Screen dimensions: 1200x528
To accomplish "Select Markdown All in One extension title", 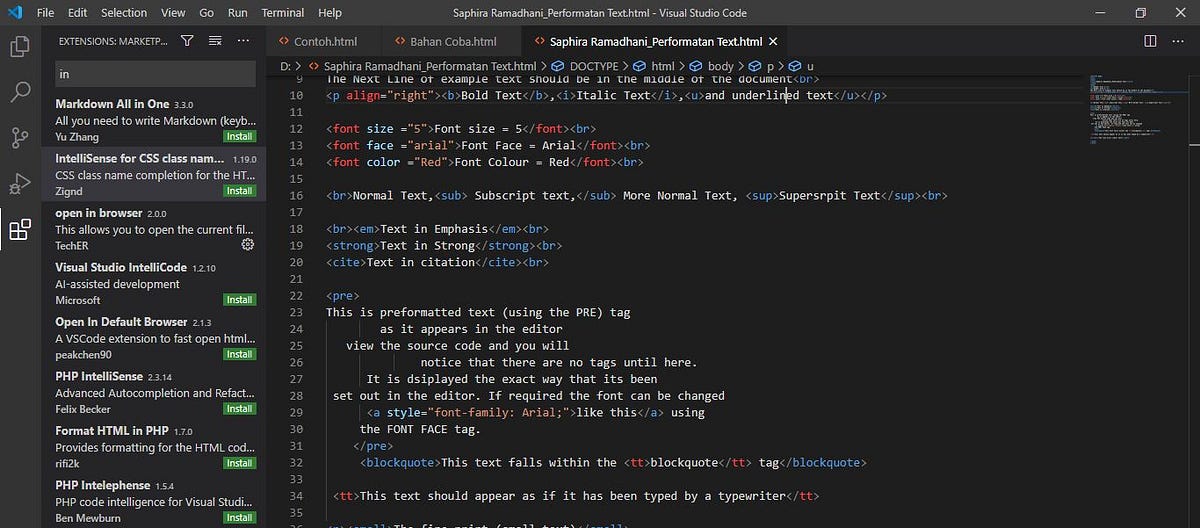I will coord(112,104).
